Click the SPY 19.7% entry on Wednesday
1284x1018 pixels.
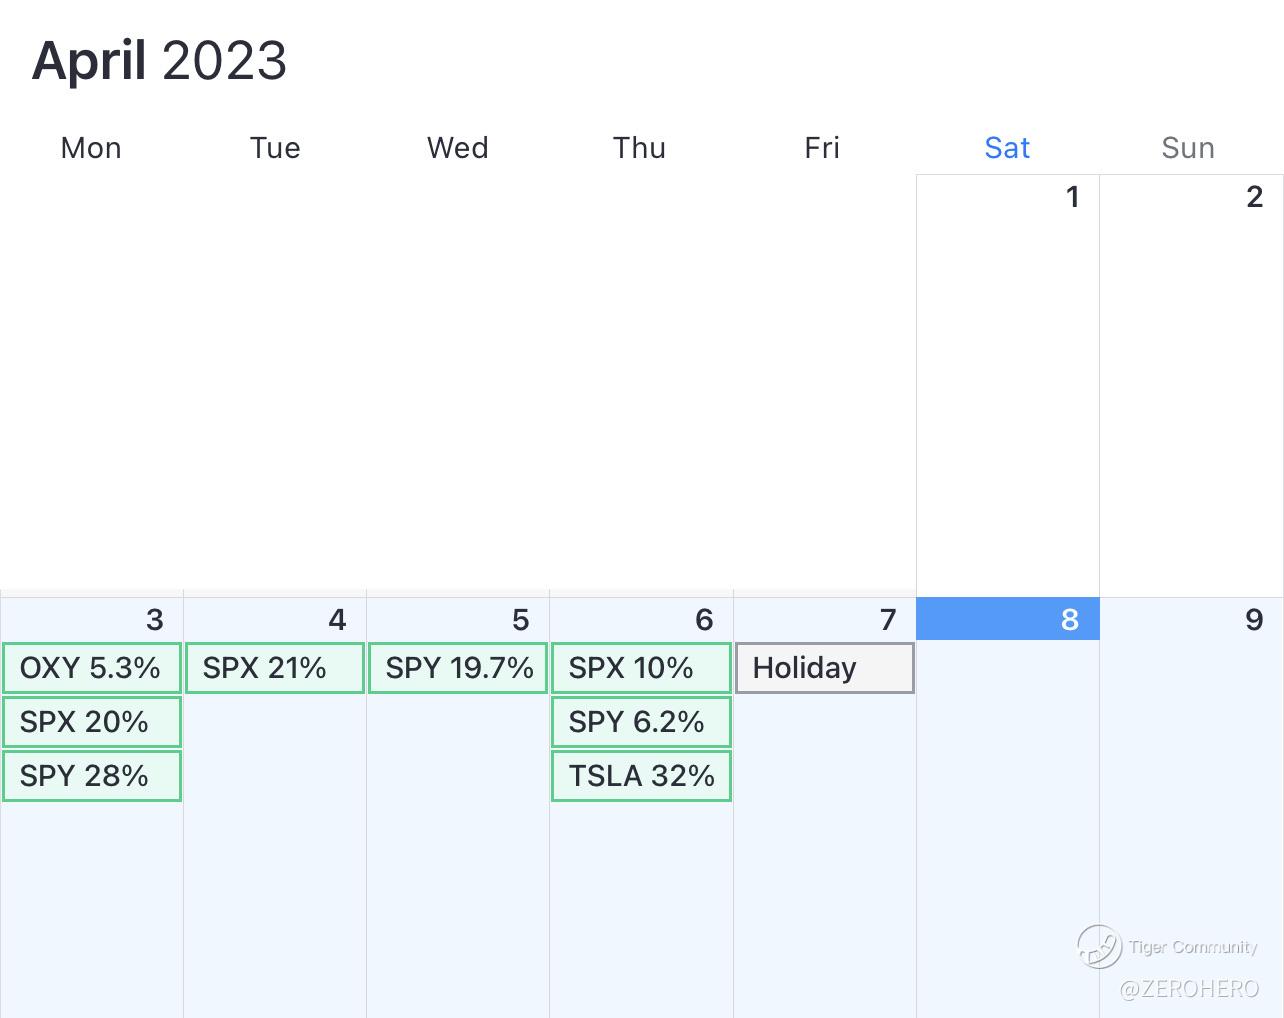click(458, 668)
